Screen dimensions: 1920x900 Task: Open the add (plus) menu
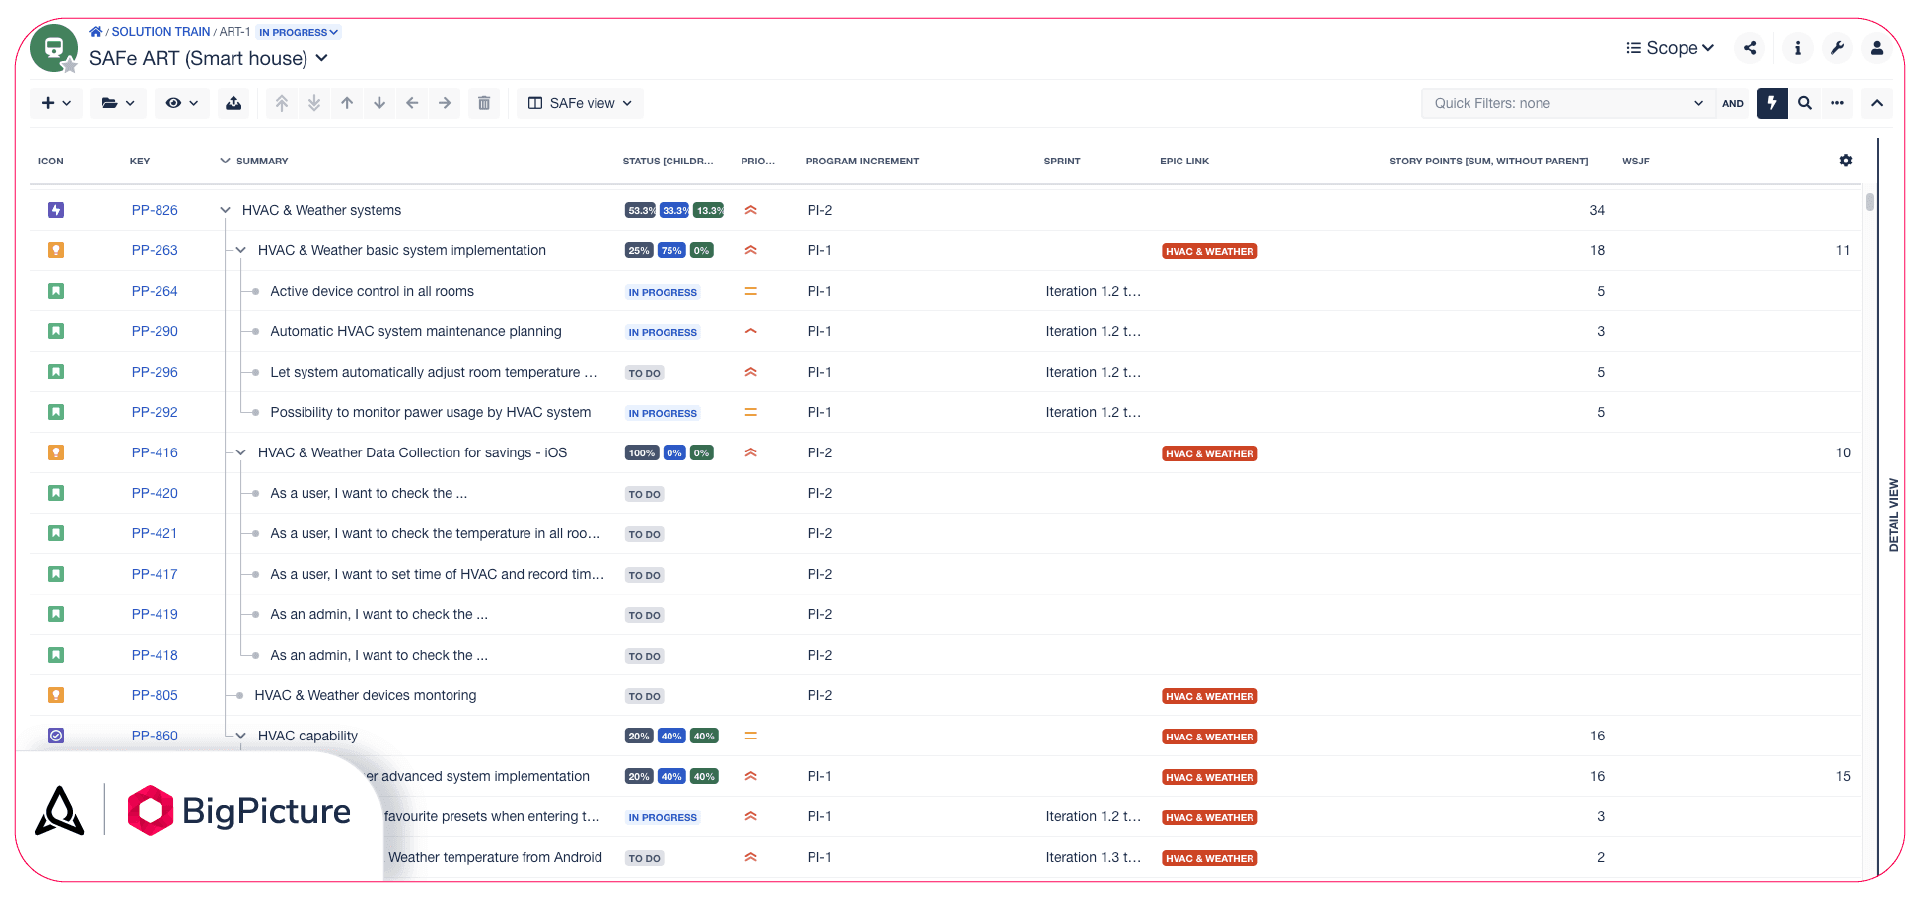click(x=56, y=103)
